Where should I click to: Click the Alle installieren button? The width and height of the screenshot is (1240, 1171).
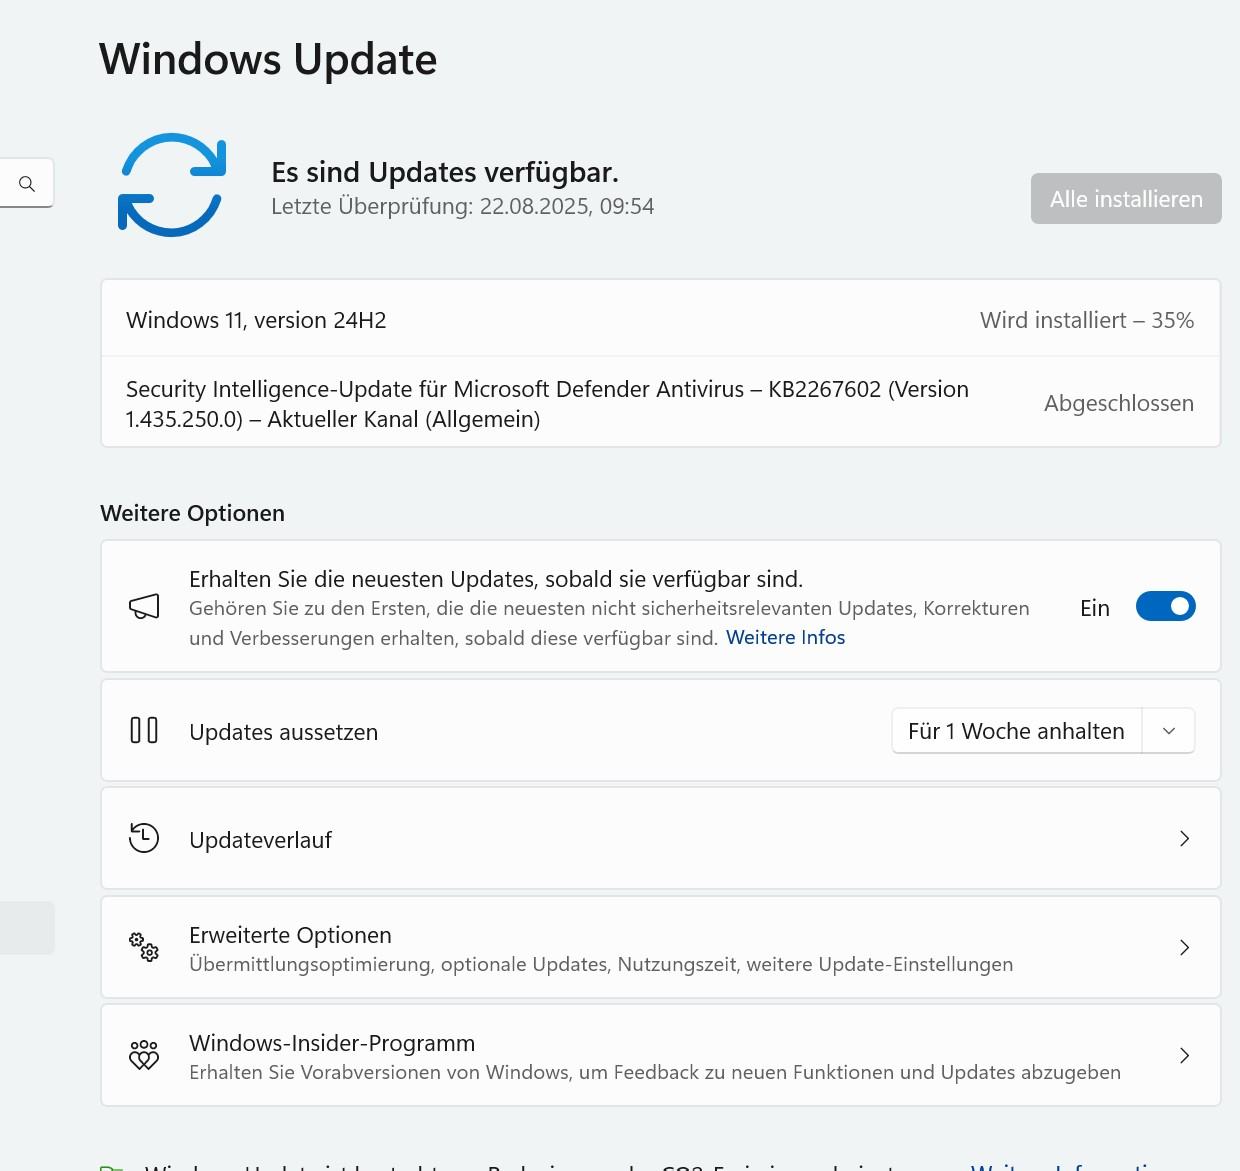point(1126,199)
